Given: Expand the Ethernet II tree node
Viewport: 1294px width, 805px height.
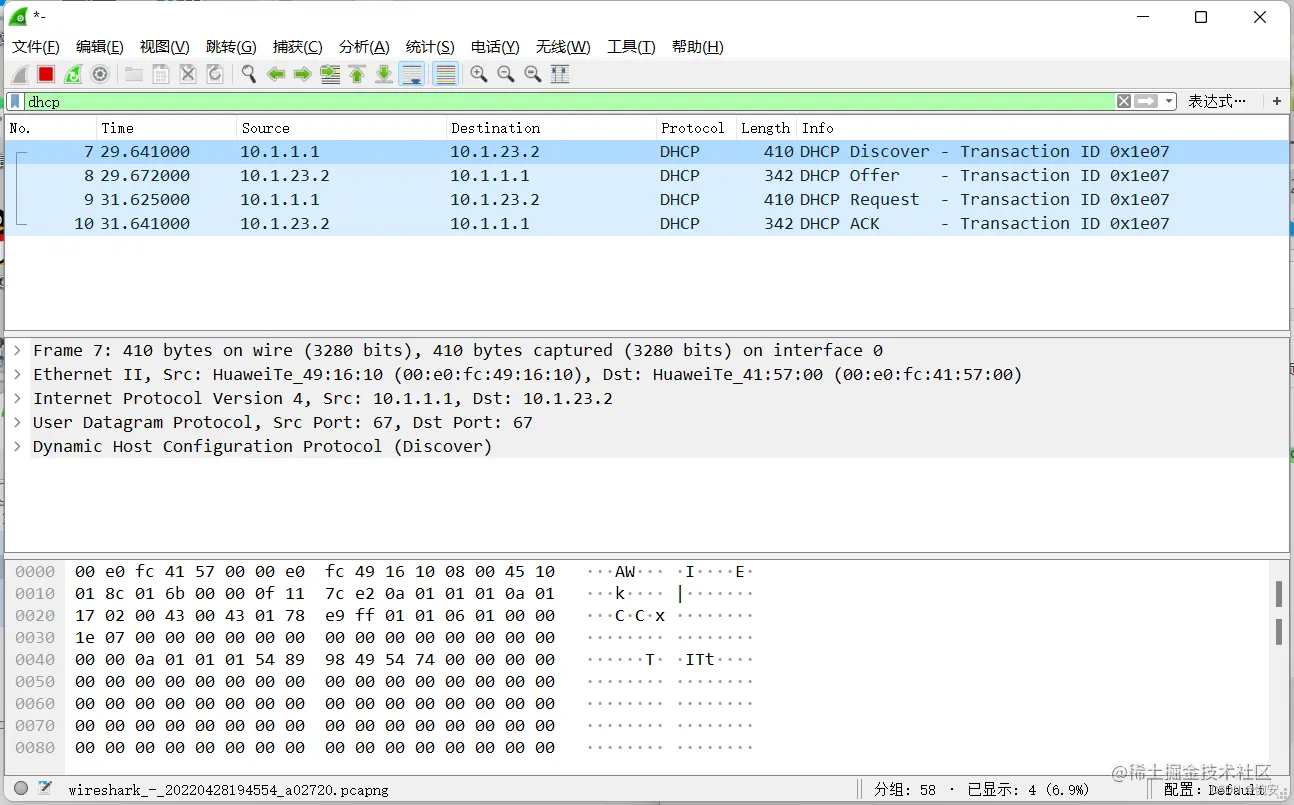Looking at the screenshot, I should 17,374.
